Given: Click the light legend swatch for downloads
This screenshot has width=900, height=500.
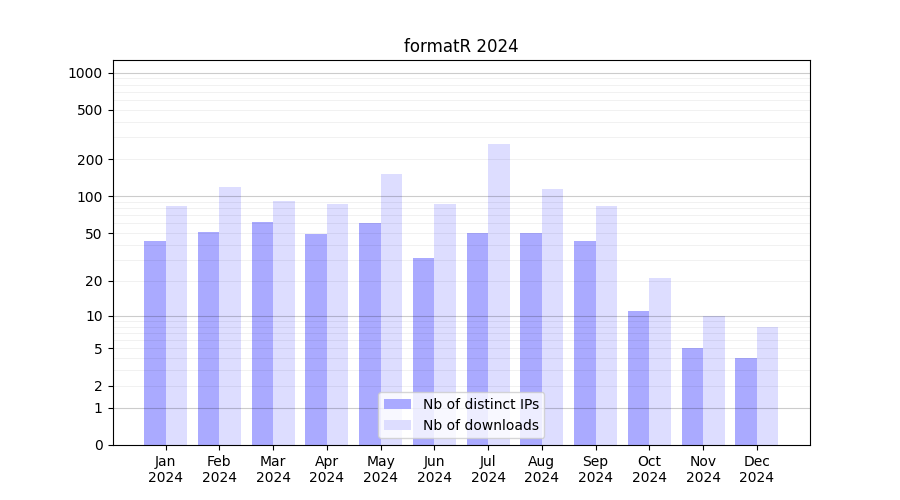Looking at the screenshot, I should point(397,425).
